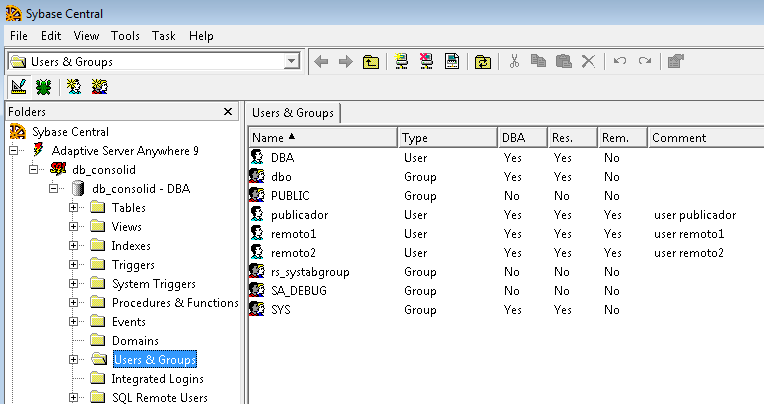764x404 pixels.
Task: Expand the Procedures & Functions node
Action: pos(74,303)
